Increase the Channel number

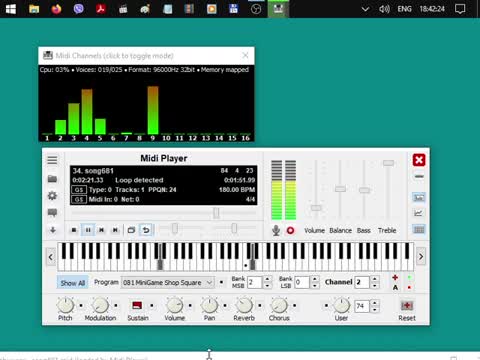pos(375,279)
